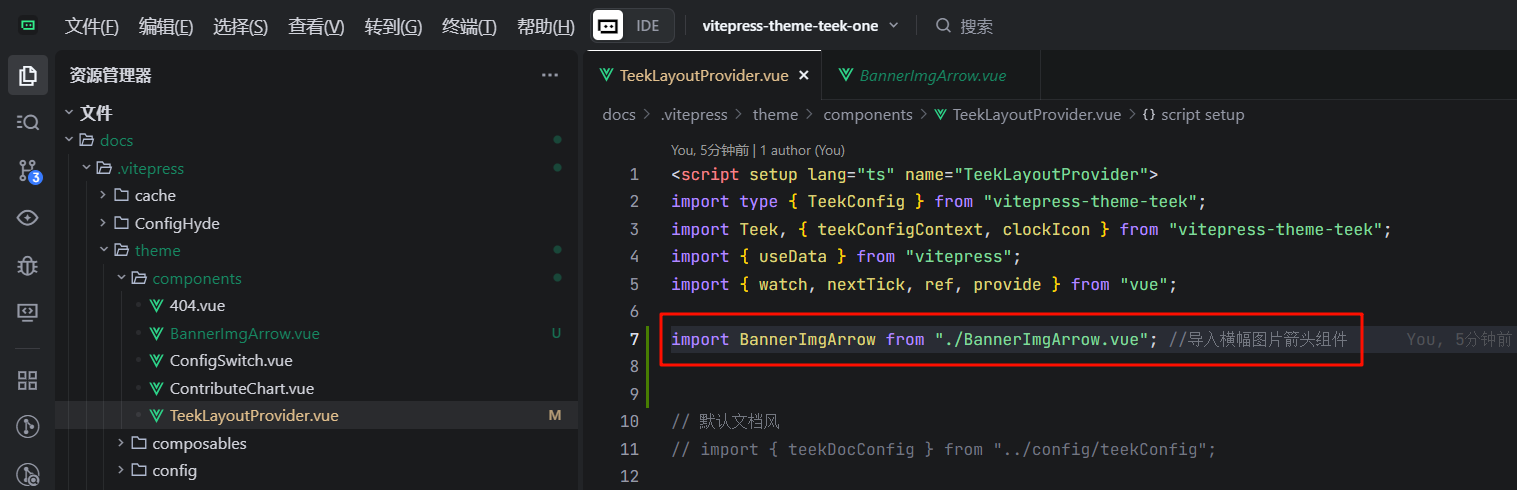Image resolution: width=1517 pixels, height=490 pixels.
Task: Collapse the docs folder
Action: click(116, 141)
